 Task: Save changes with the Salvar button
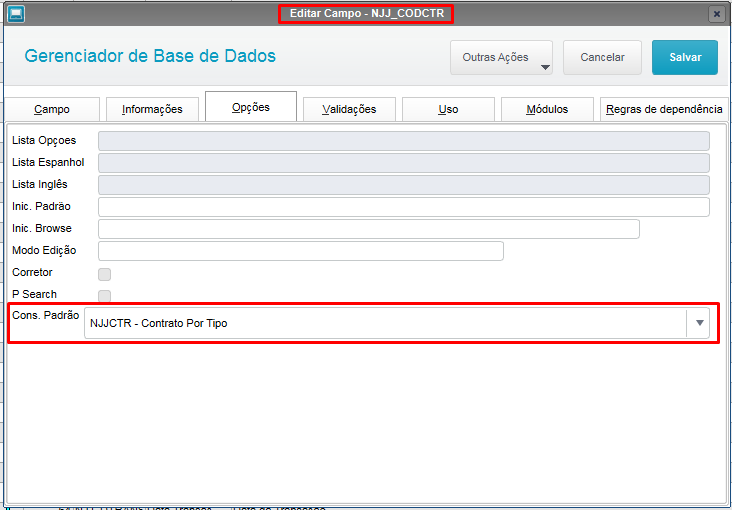(685, 57)
